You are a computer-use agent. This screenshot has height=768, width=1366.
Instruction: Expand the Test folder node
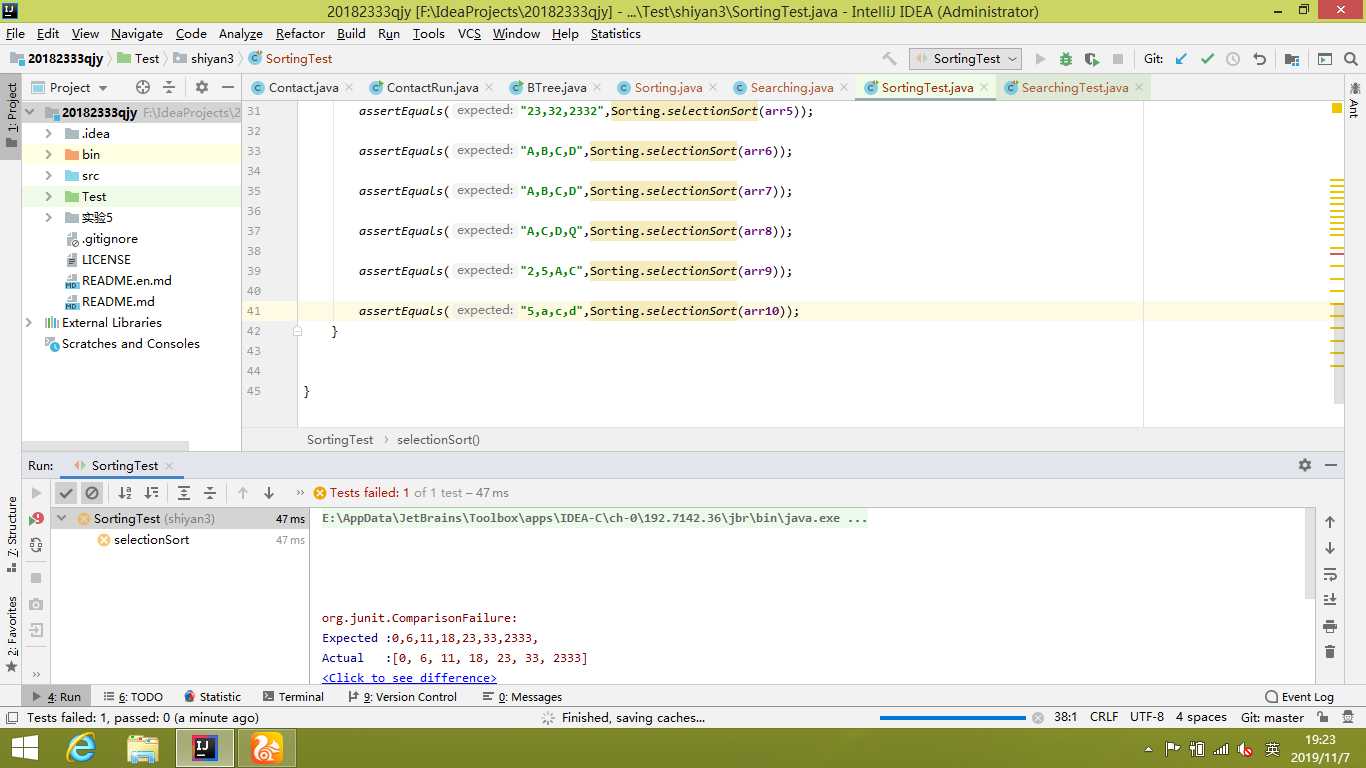(48, 196)
